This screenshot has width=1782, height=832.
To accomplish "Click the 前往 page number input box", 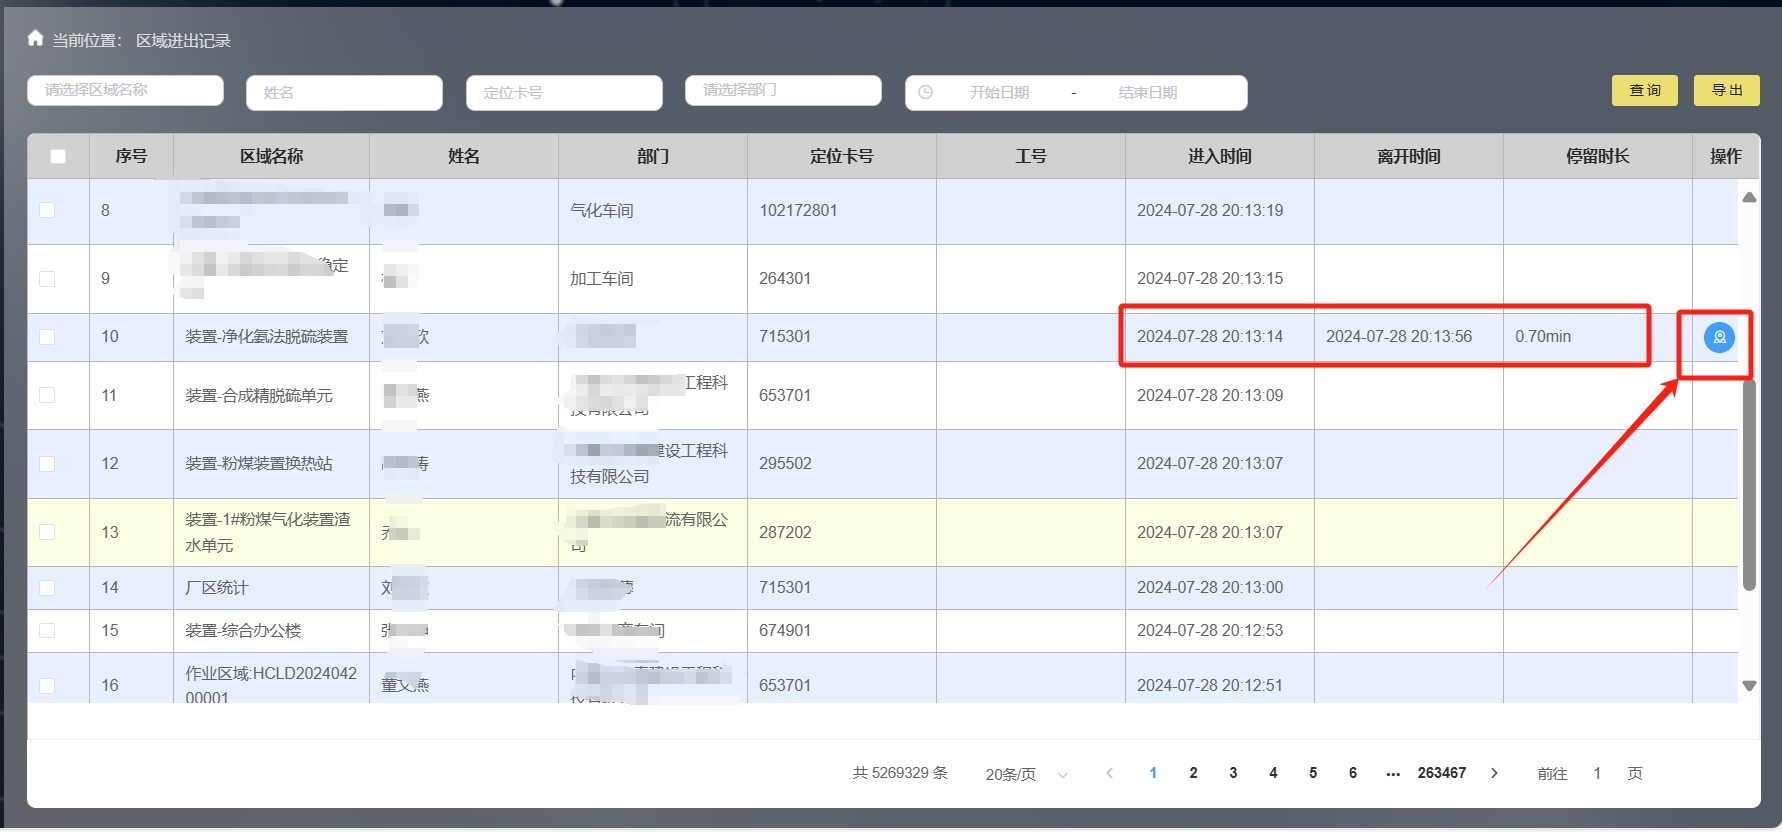I will [x=1597, y=773].
